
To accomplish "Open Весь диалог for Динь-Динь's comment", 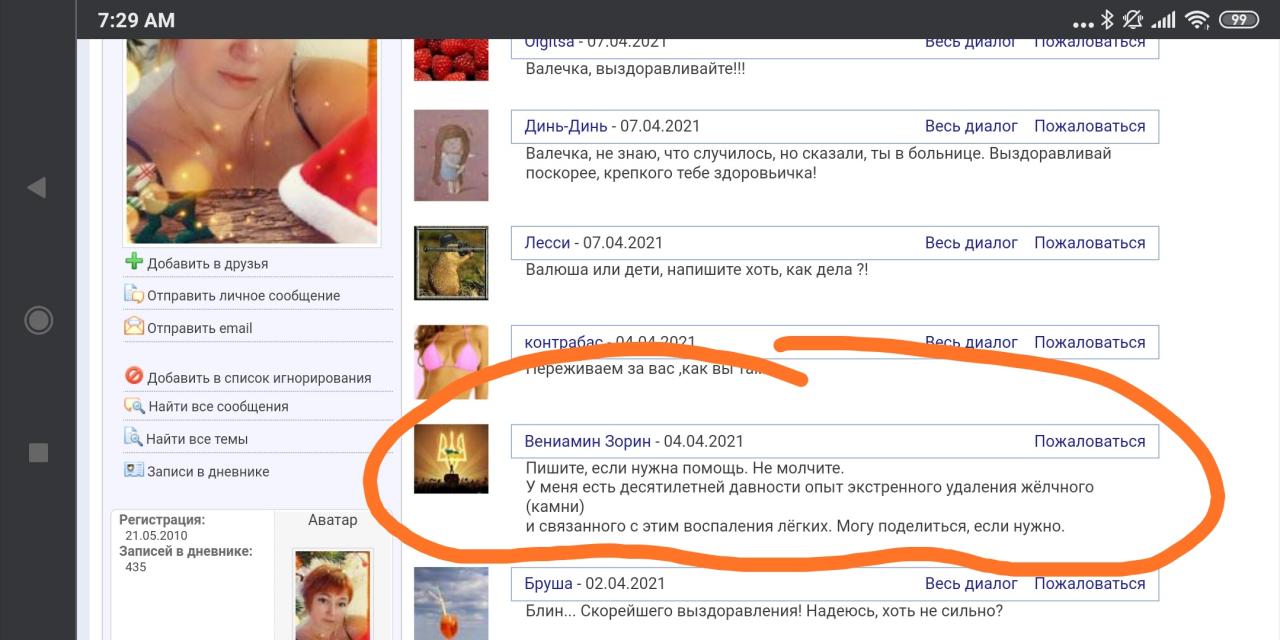I will pyautogui.click(x=971, y=126).
